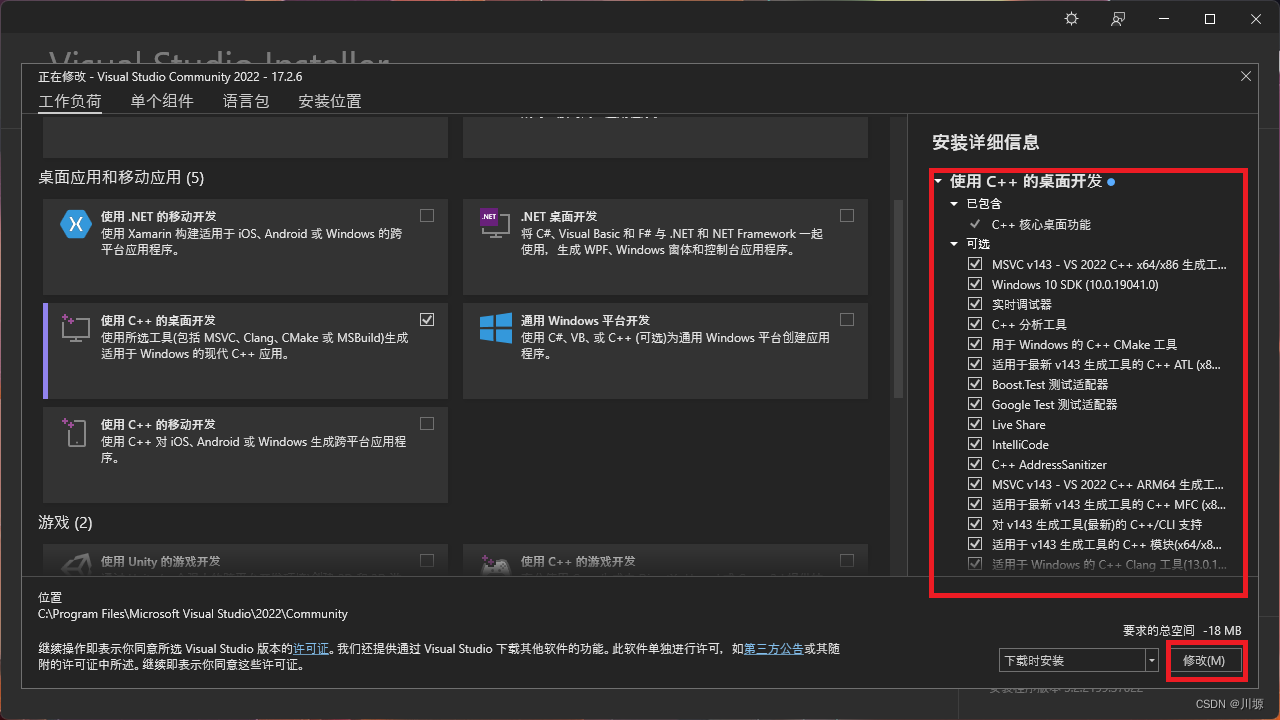The width and height of the screenshot is (1280, 720).
Task: Collapse the 已包含 section
Action: pyautogui.click(x=954, y=203)
